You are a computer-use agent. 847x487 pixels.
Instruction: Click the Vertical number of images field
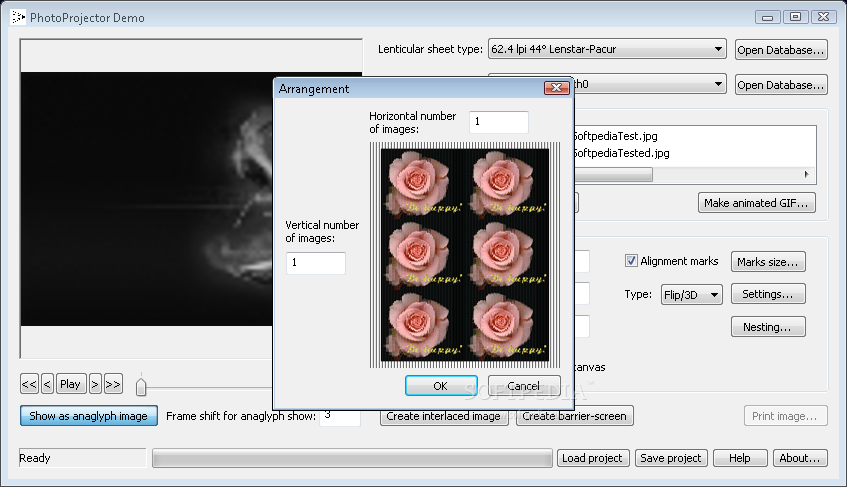[x=315, y=263]
